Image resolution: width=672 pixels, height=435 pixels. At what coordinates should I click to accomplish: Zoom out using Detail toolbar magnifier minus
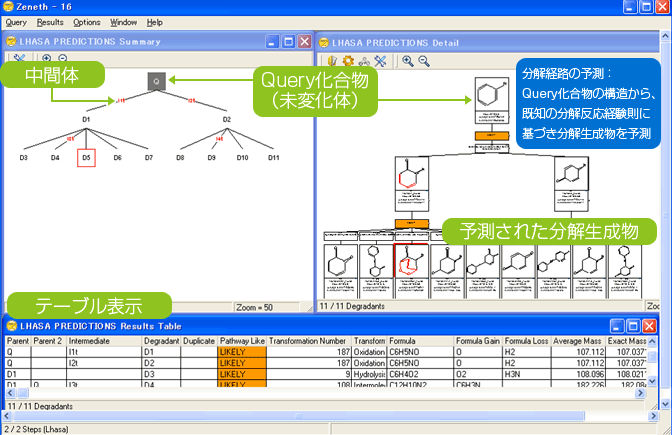[424, 61]
